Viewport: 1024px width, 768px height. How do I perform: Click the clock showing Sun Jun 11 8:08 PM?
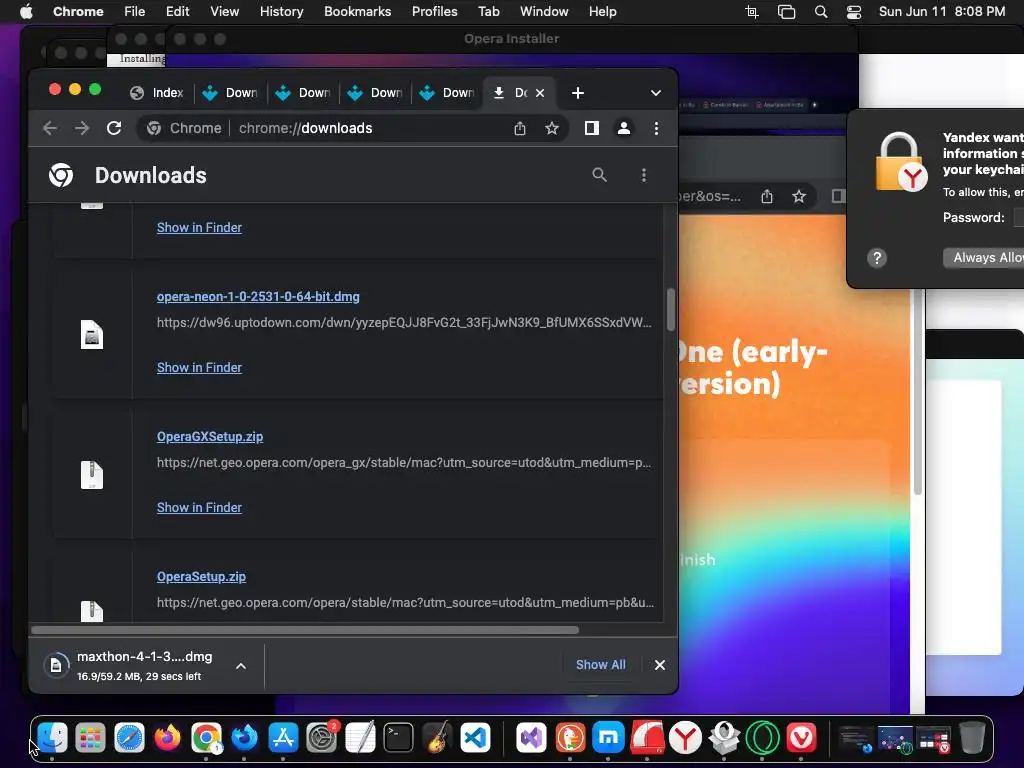tap(941, 12)
